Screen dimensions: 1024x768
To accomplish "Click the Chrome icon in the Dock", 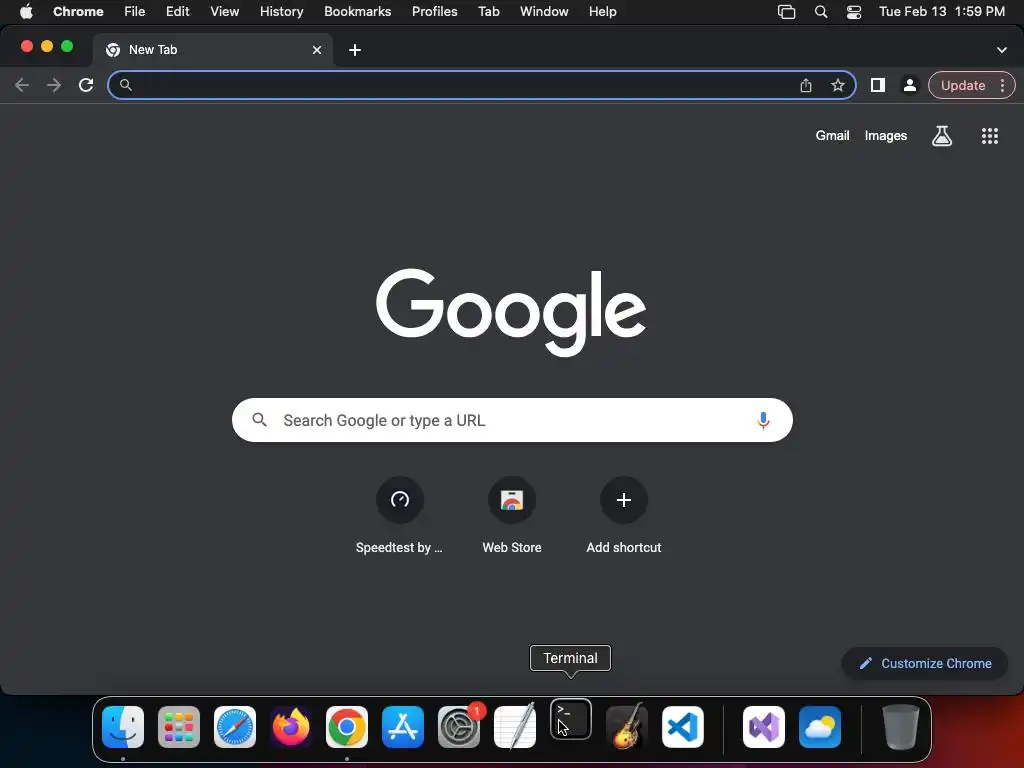I will click(x=347, y=727).
